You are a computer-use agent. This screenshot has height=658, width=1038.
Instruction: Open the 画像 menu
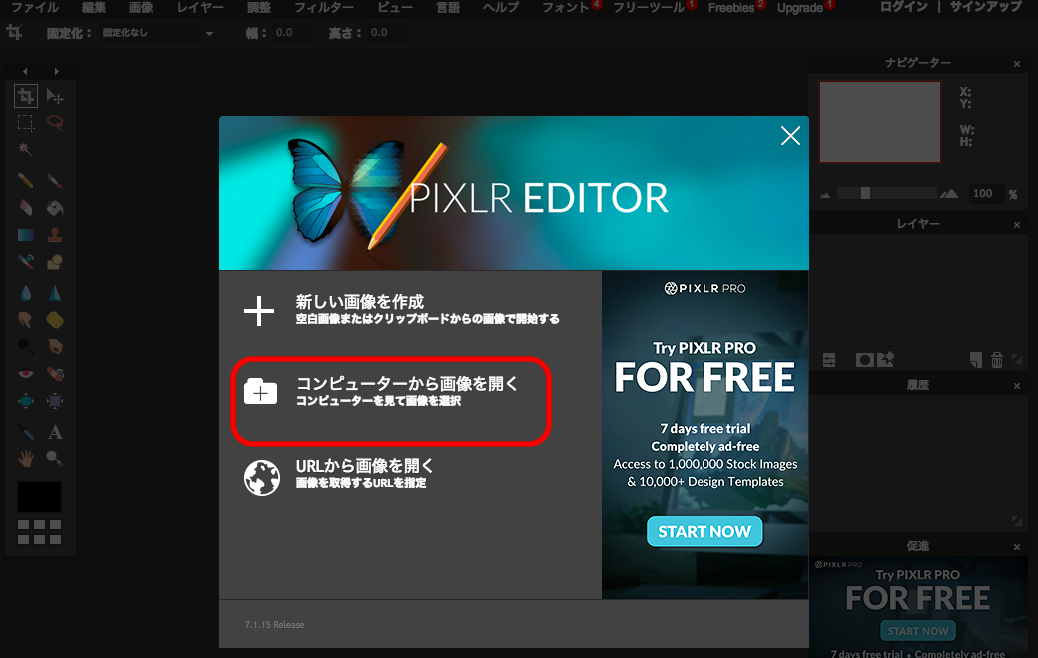(140, 8)
